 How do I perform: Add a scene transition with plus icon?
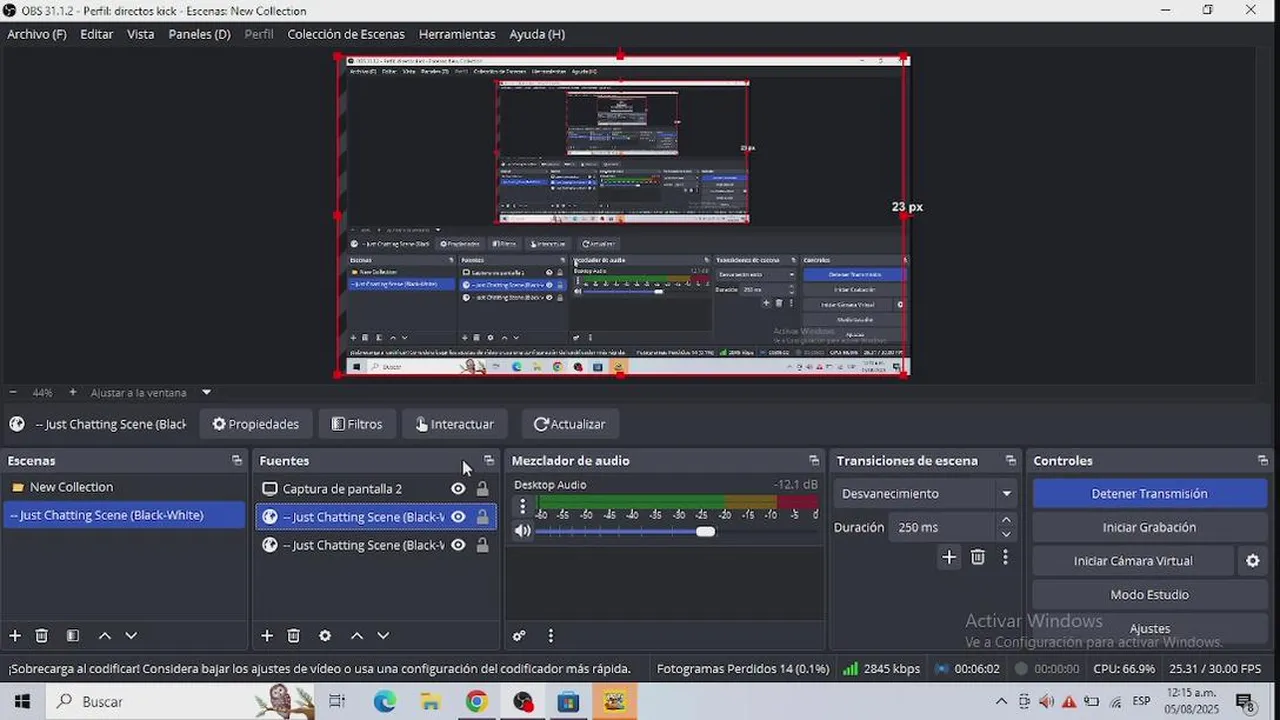949,557
